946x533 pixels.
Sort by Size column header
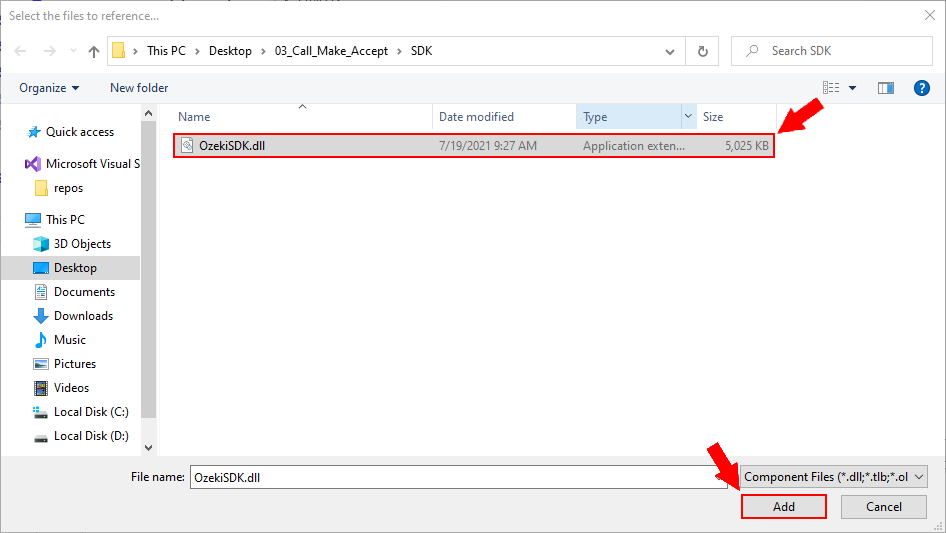click(713, 117)
